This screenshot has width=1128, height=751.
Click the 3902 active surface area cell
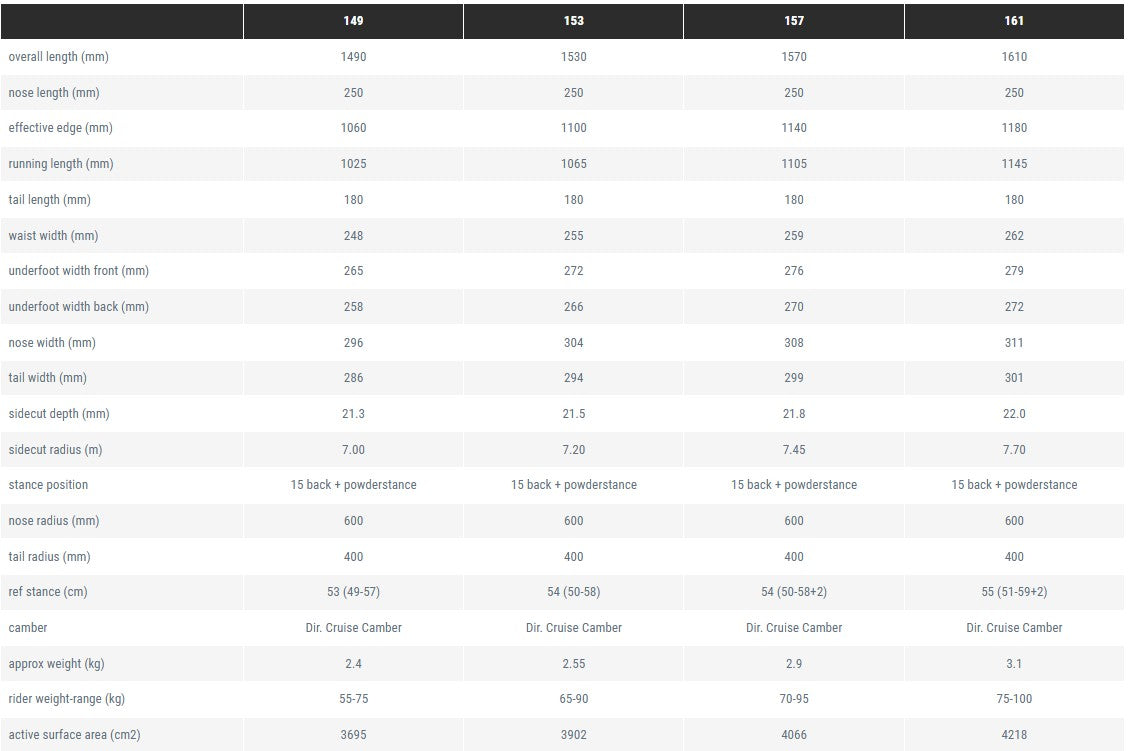click(573, 735)
